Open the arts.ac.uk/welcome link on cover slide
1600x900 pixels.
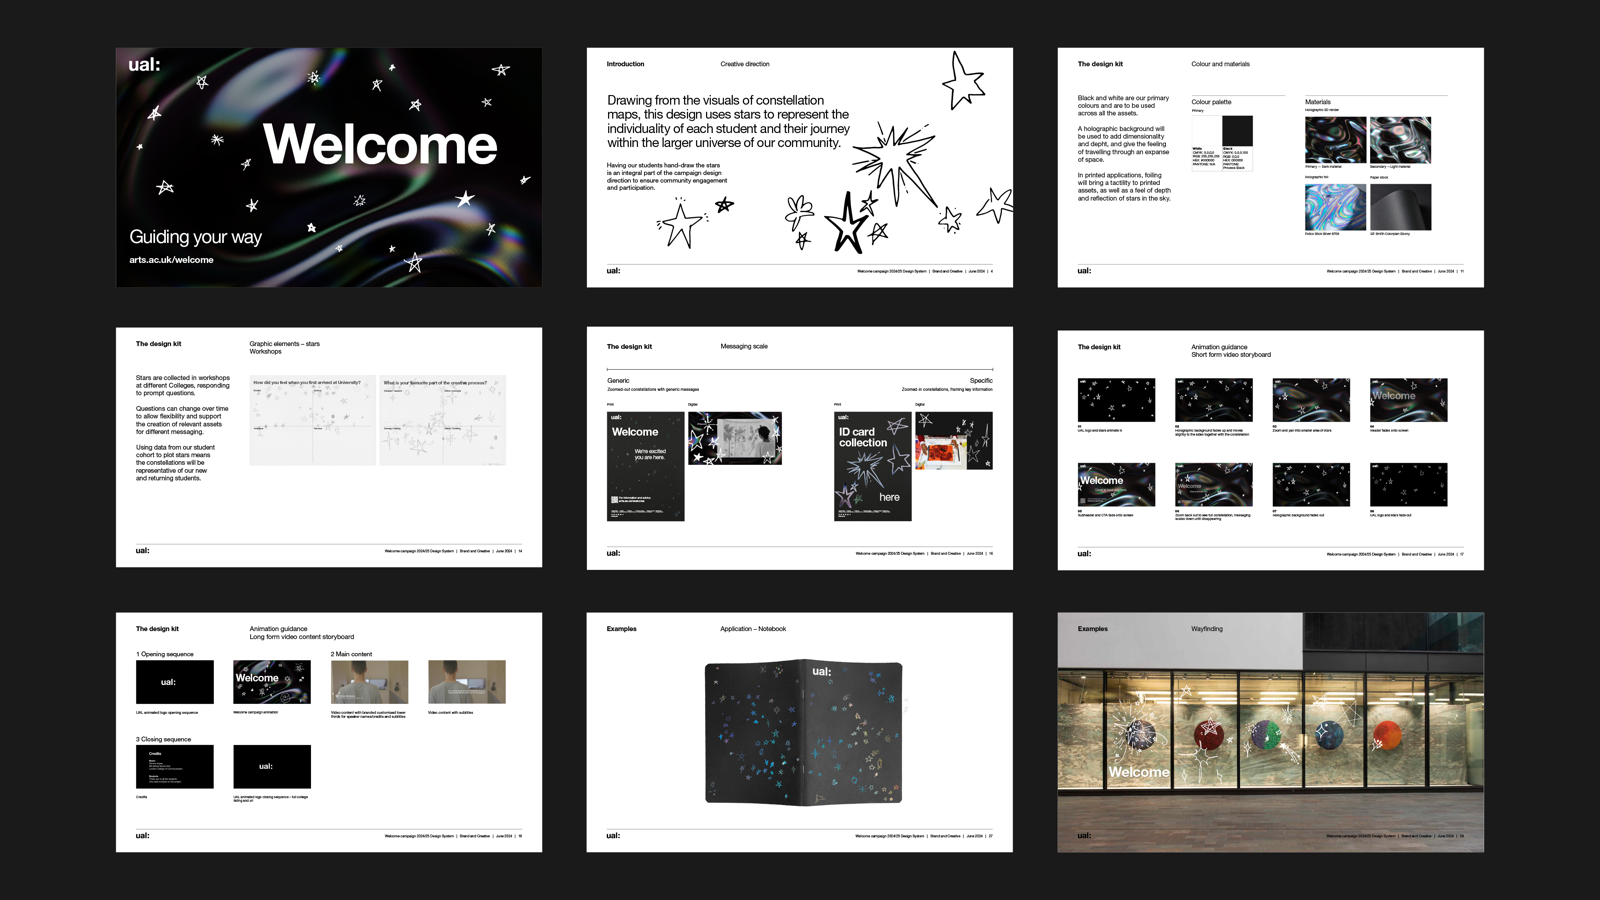171,260
